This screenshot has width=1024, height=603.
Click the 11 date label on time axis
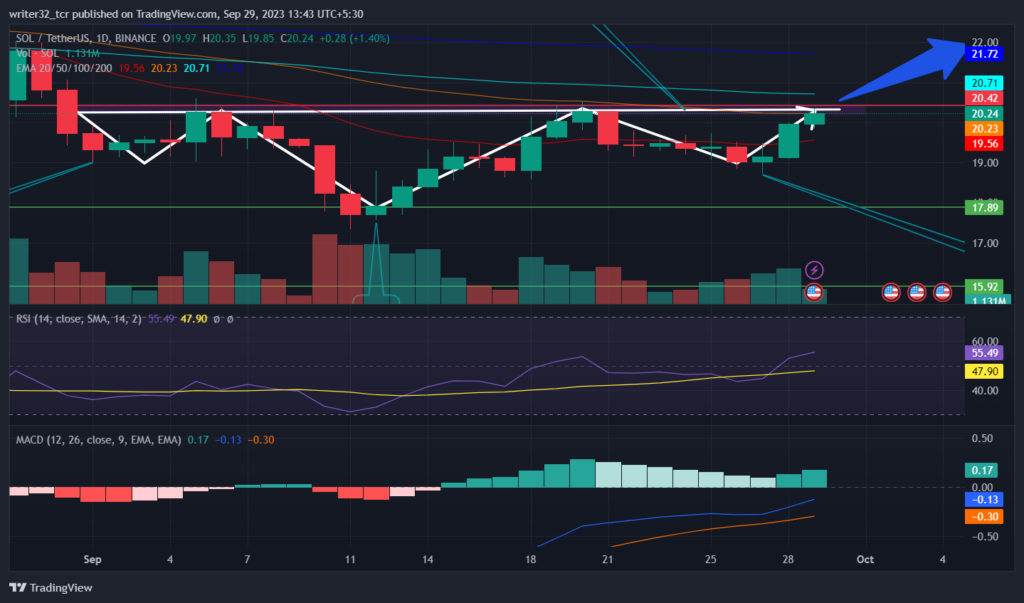click(x=350, y=559)
